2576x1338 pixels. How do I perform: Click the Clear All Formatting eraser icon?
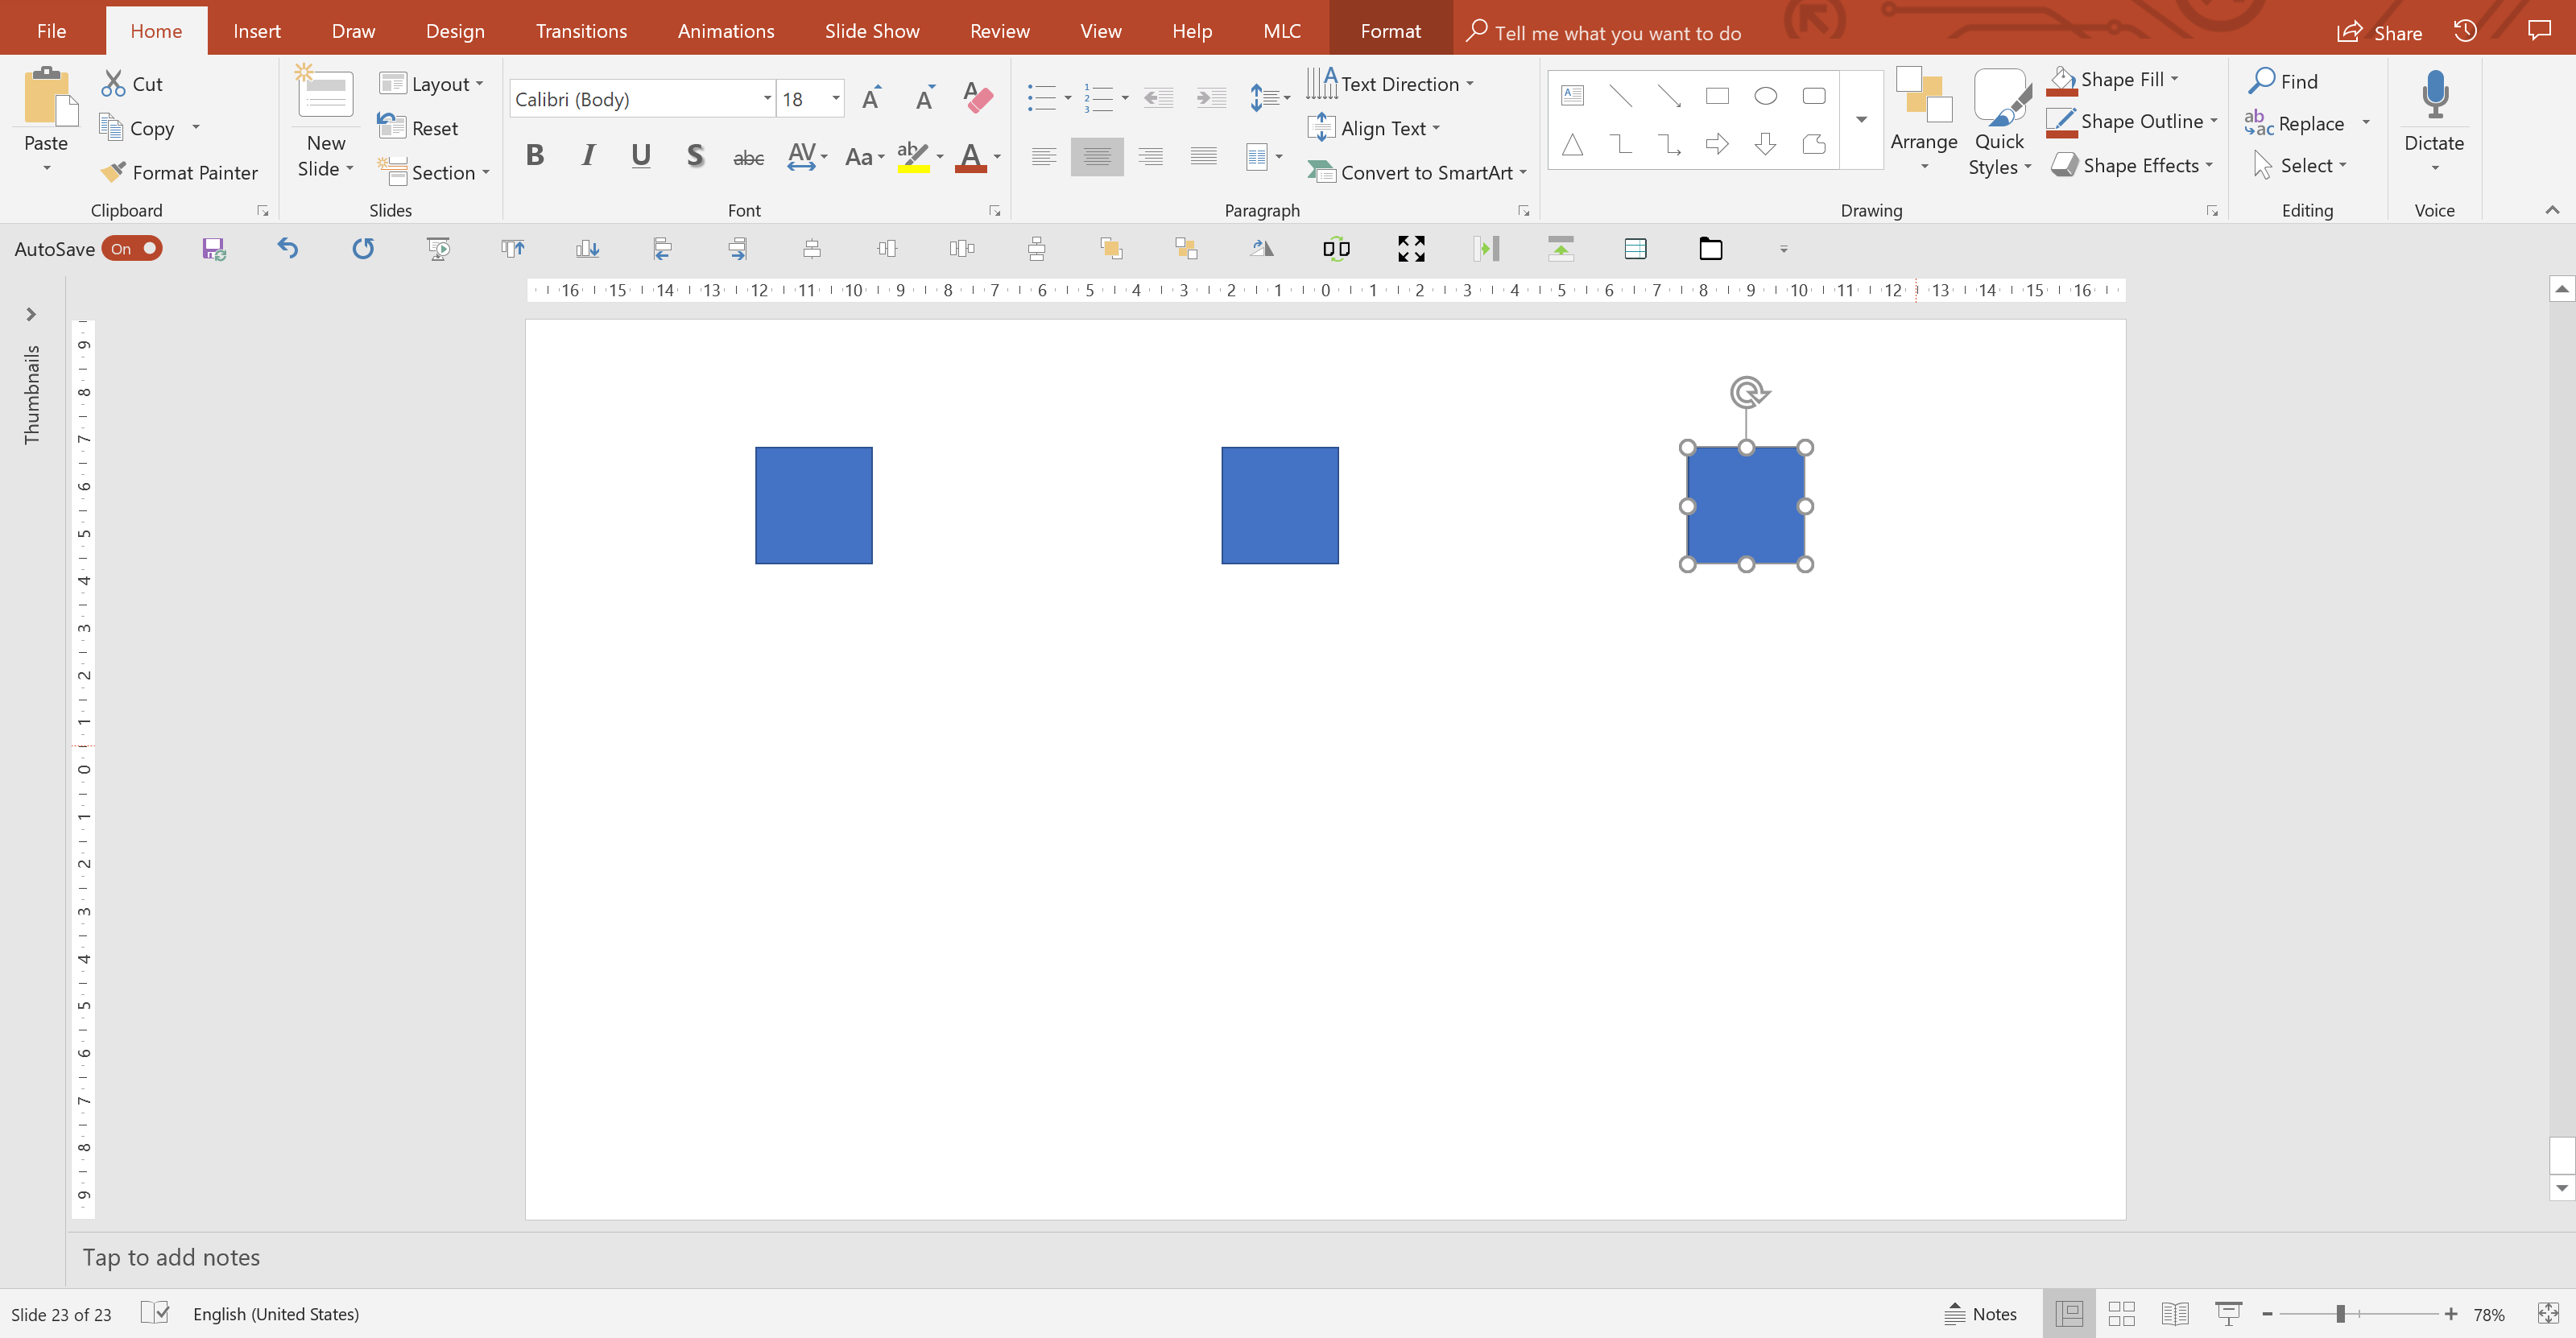tap(978, 98)
